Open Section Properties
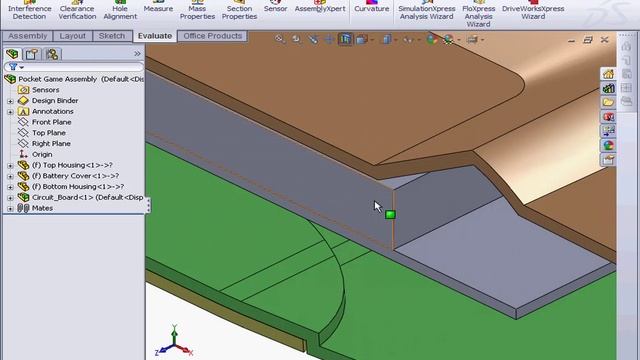 pyautogui.click(x=239, y=10)
